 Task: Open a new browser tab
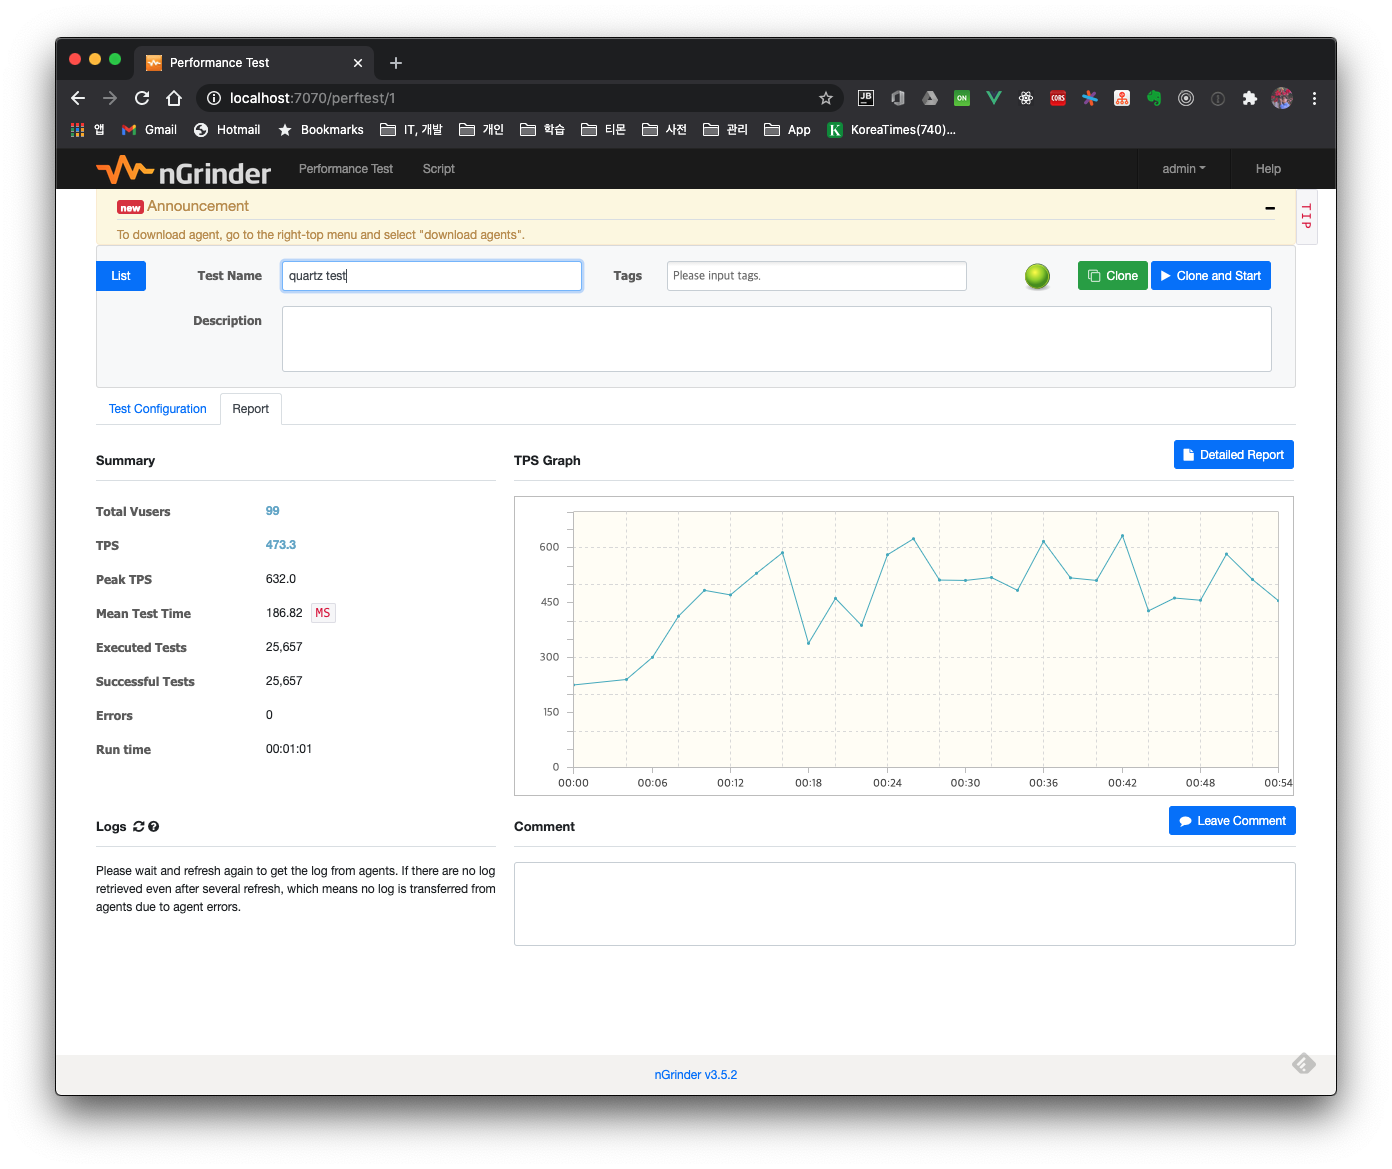396,63
